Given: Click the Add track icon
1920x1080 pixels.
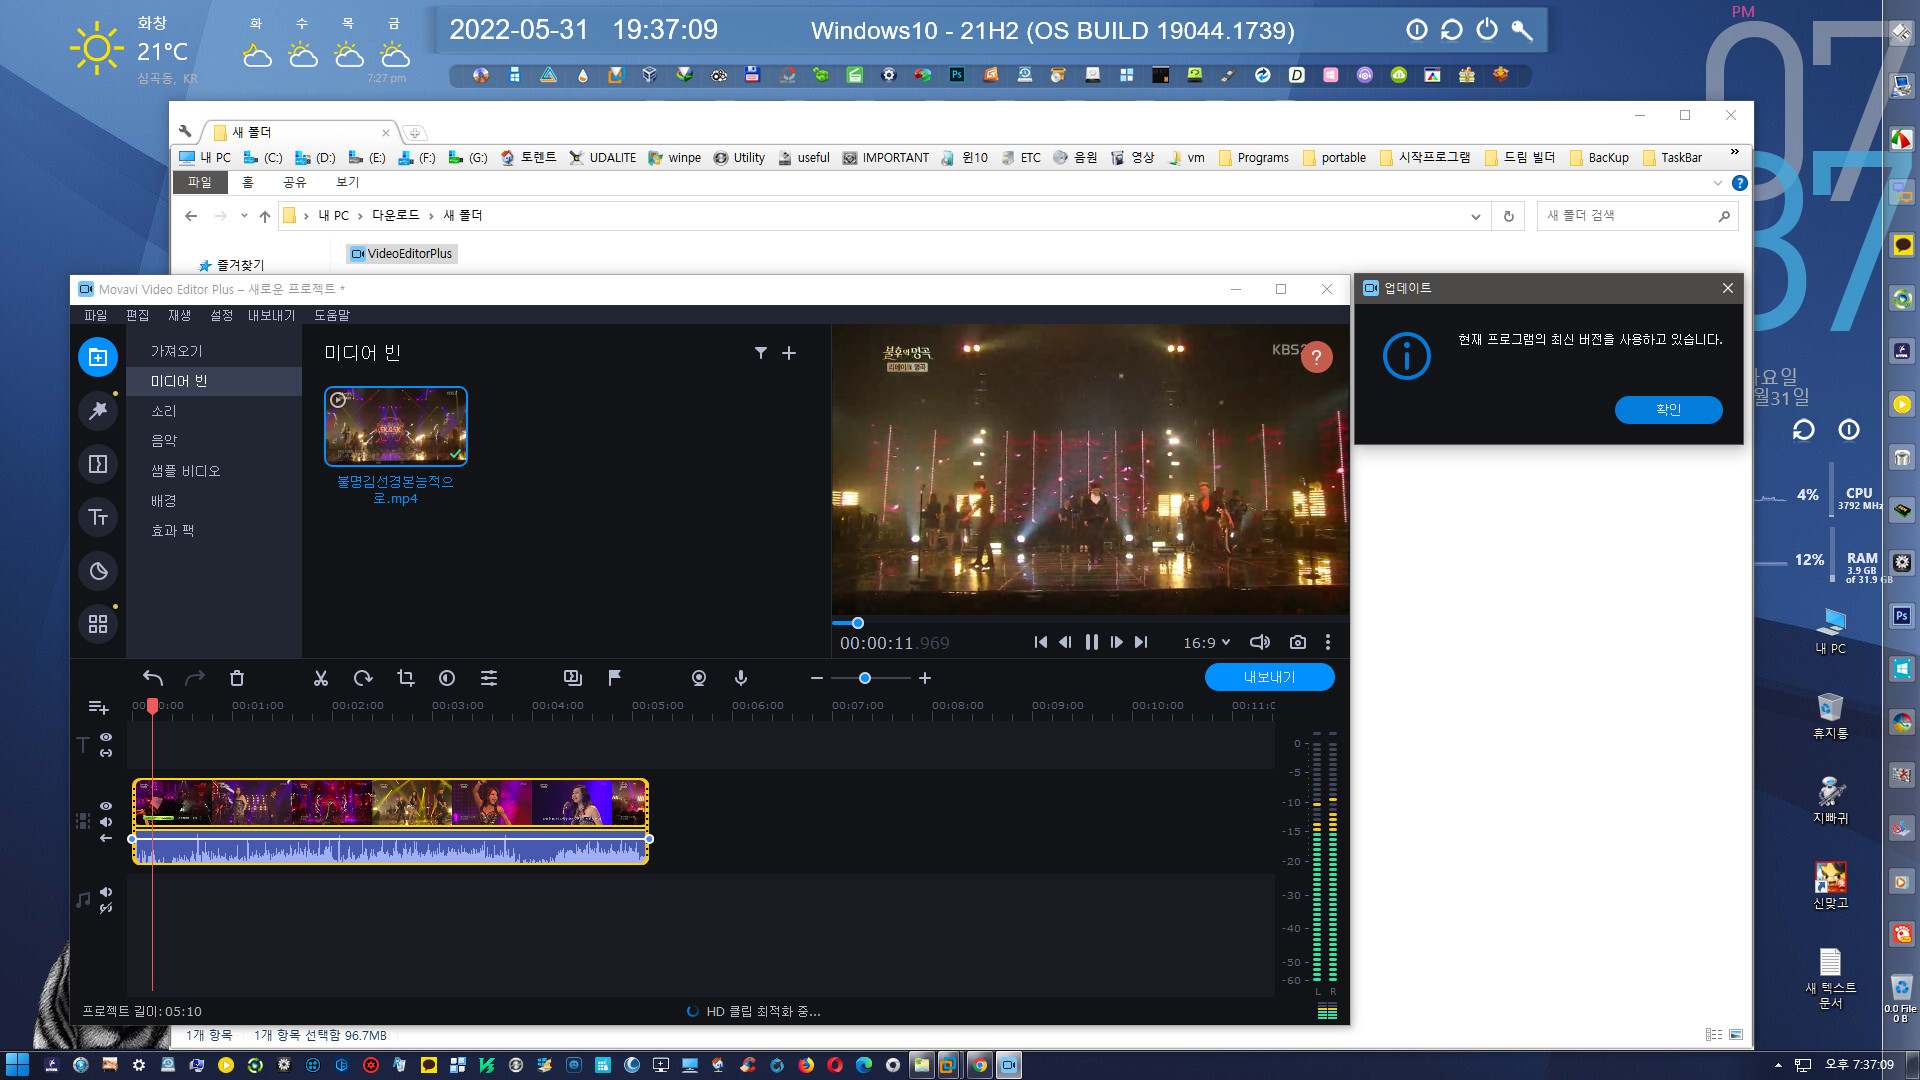Looking at the screenshot, I should pyautogui.click(x=98, y=707).
